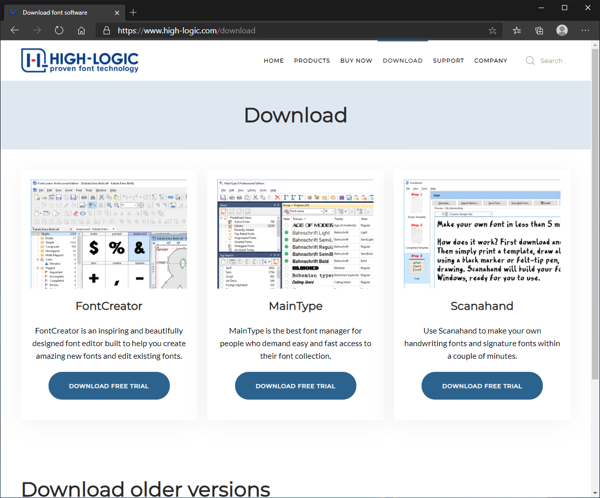Click the scrollbar up arrow
The height and width of the screenshot is (498, 600).
coord(595,45)
